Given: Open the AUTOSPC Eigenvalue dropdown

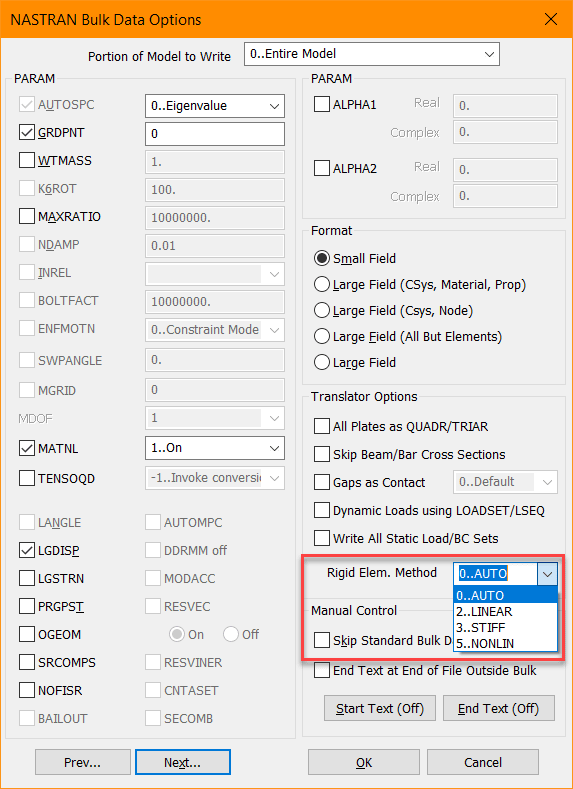Looking at the screenshot, I should [x=215, y=106].
